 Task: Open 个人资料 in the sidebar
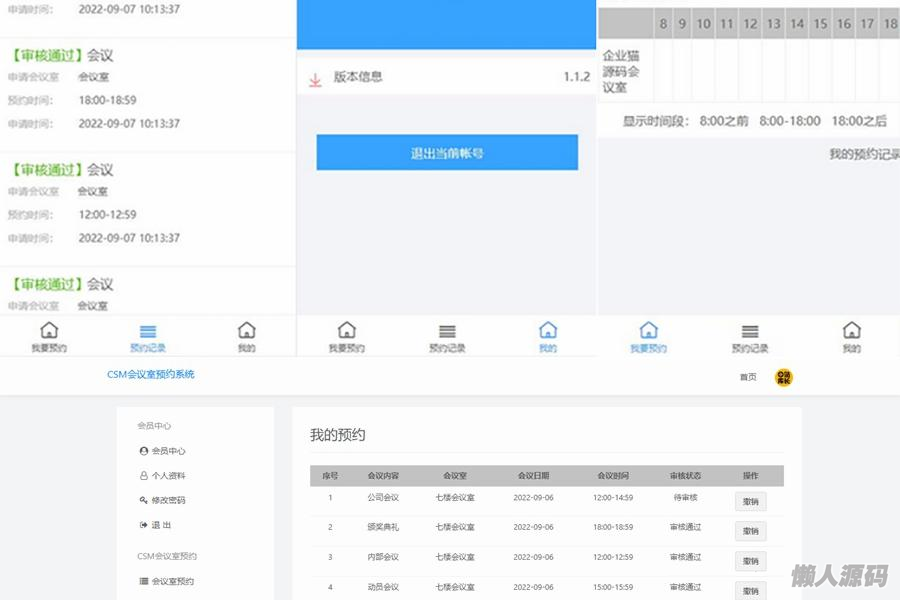168,476
